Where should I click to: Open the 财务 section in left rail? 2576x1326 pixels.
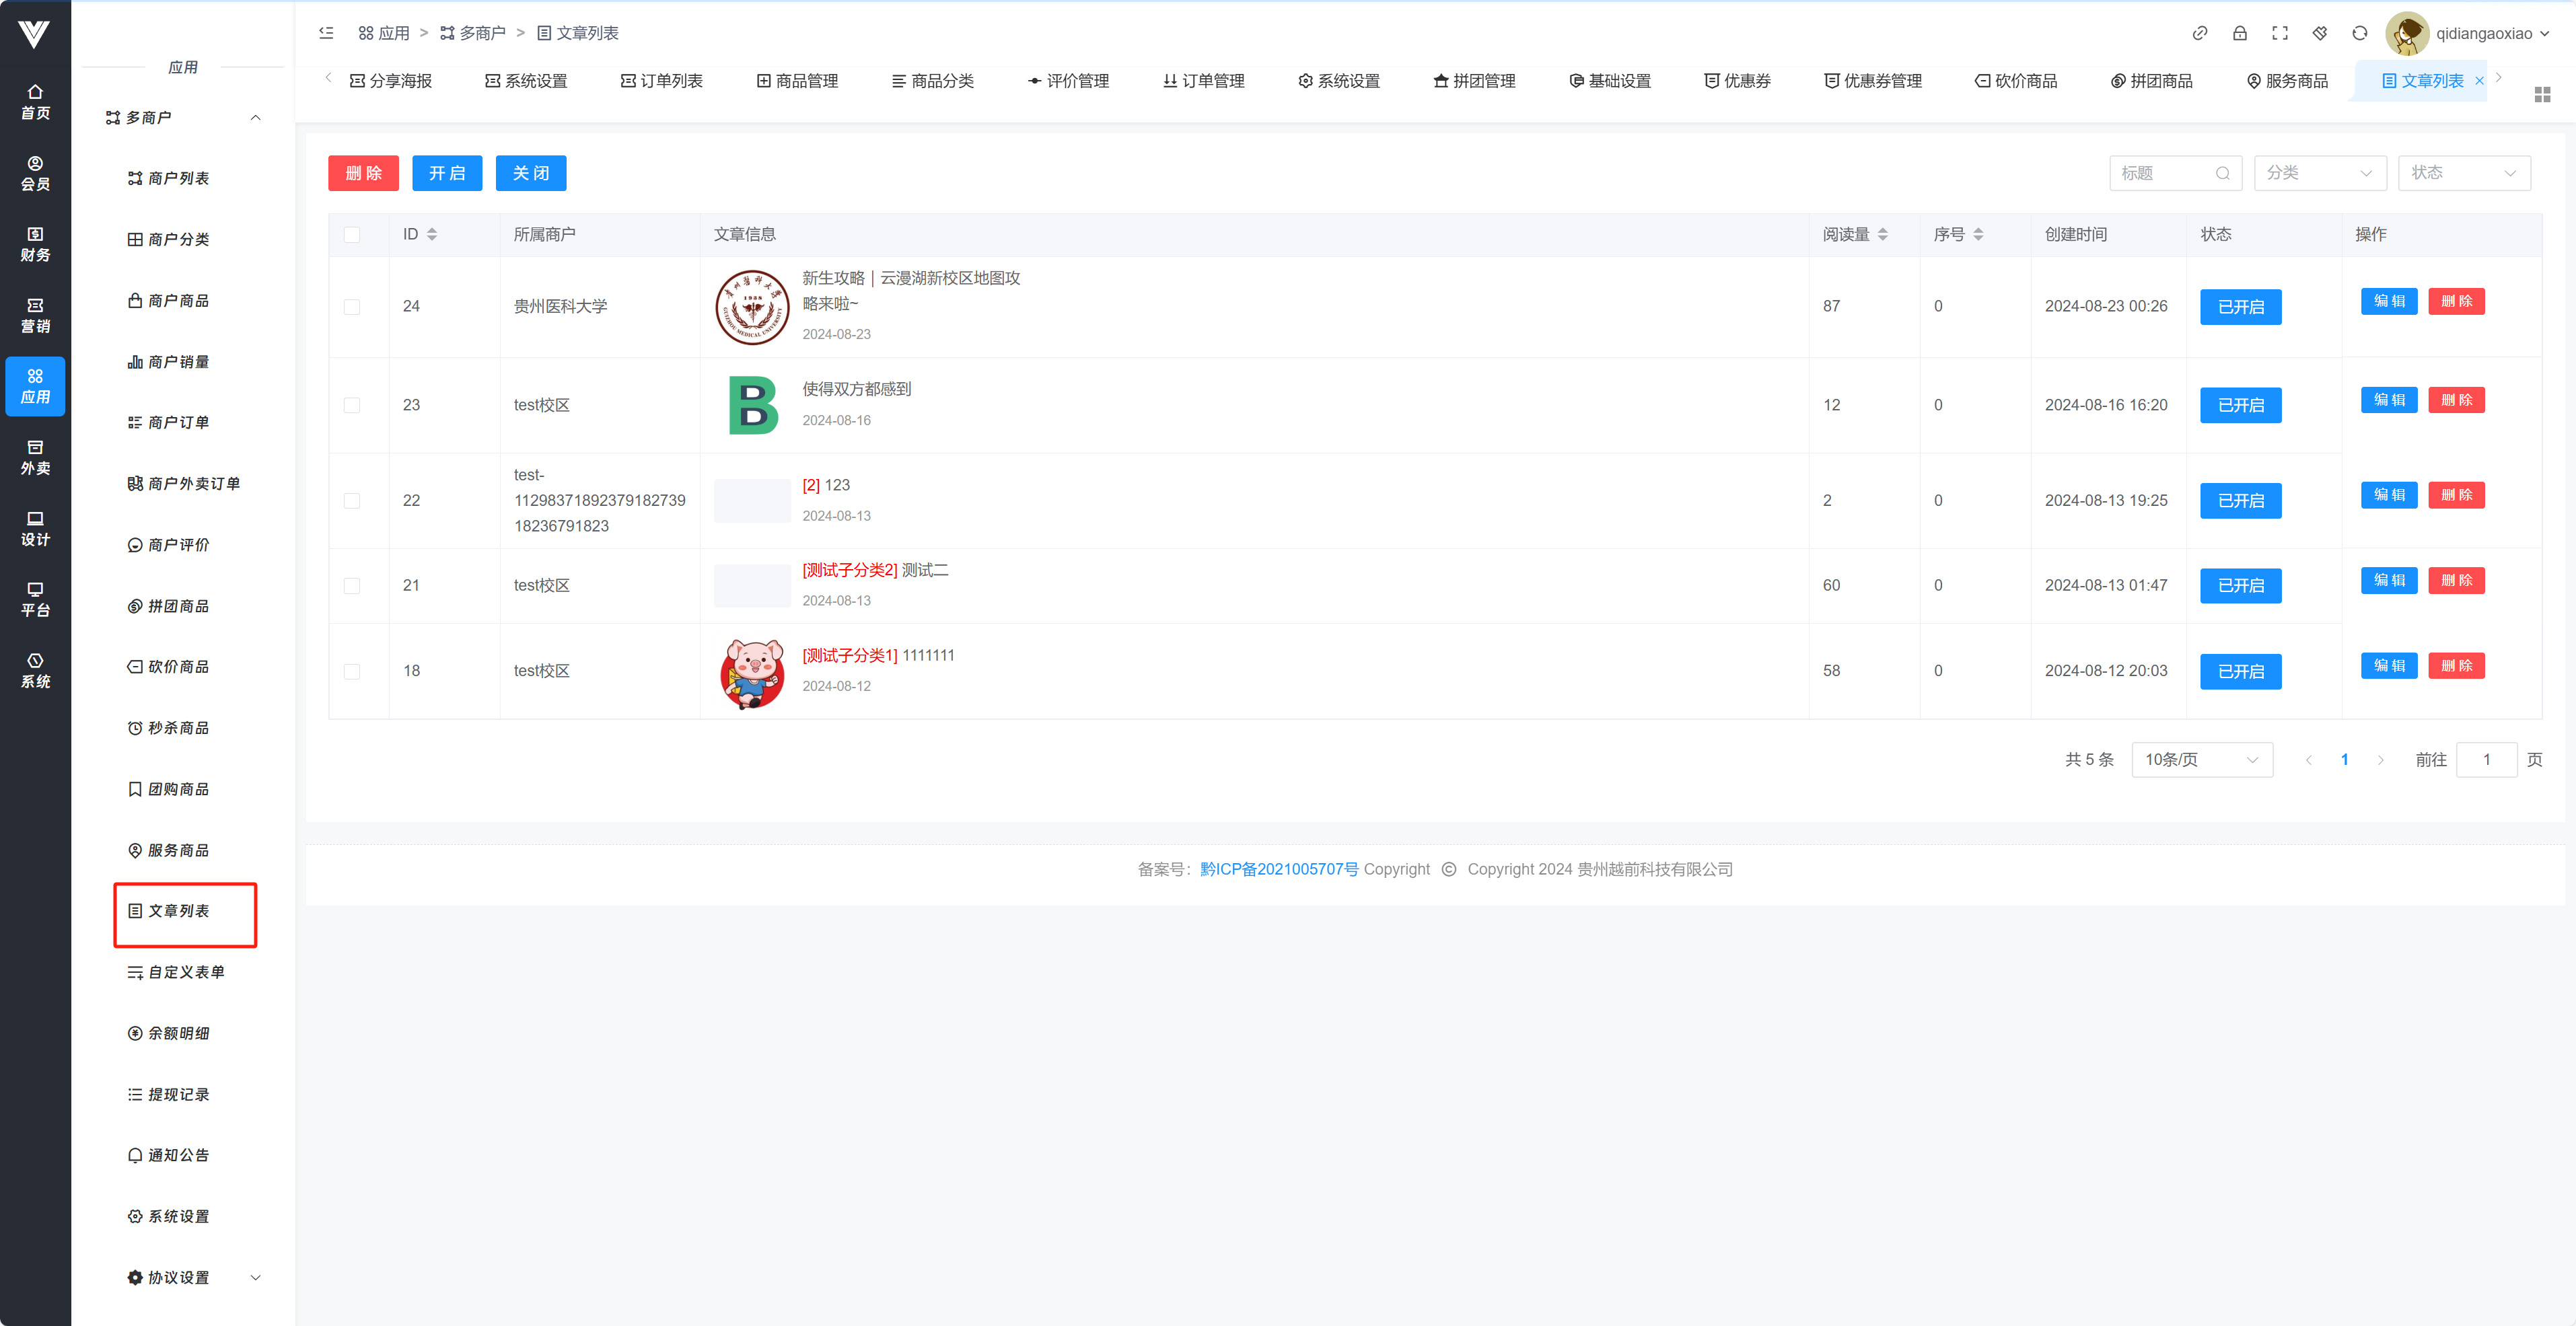(x=35, y=244)
